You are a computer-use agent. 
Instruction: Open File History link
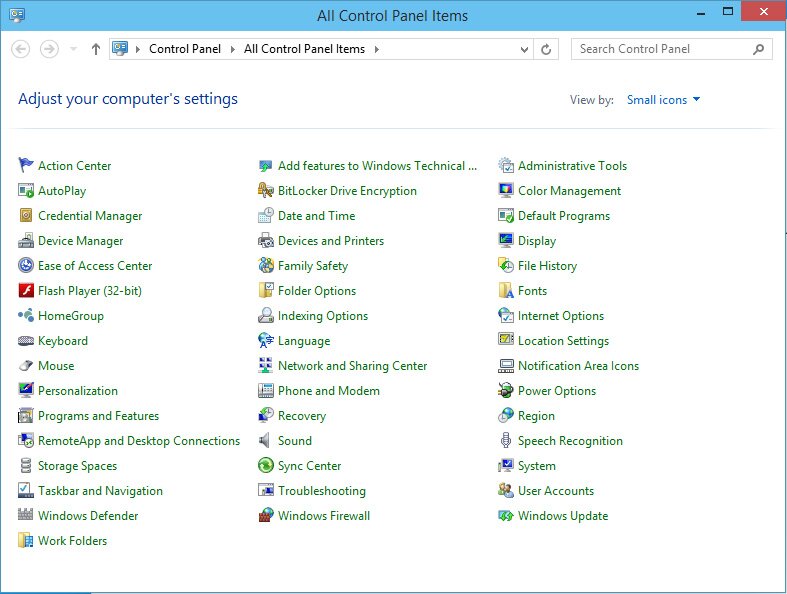547,266
